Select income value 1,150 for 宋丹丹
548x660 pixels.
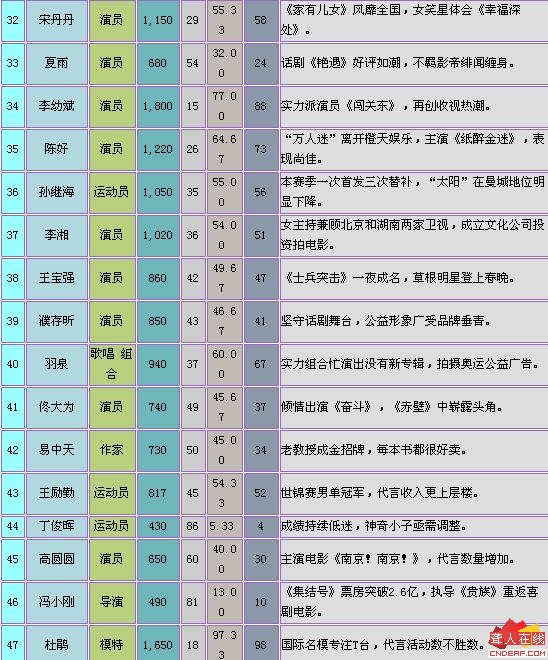point(157,20)
